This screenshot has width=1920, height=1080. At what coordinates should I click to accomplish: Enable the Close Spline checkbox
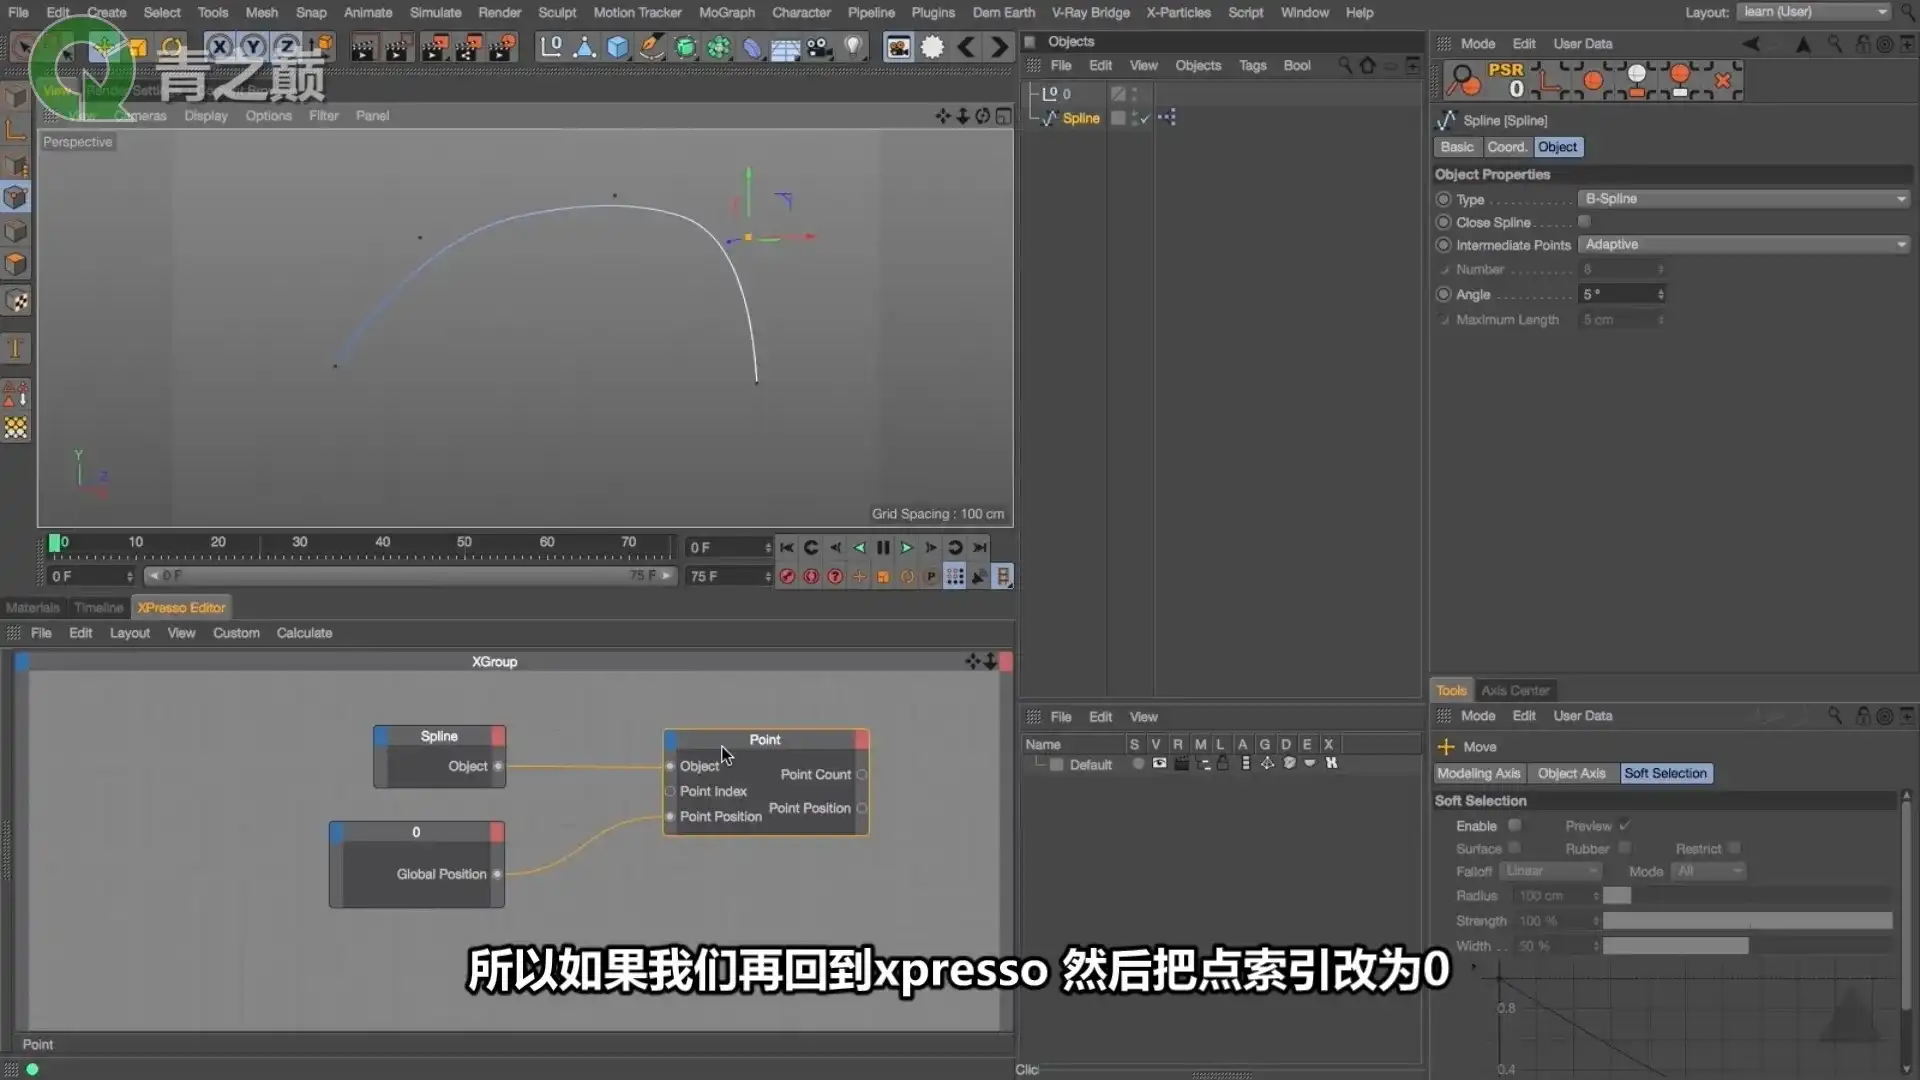click(1584, 221)
